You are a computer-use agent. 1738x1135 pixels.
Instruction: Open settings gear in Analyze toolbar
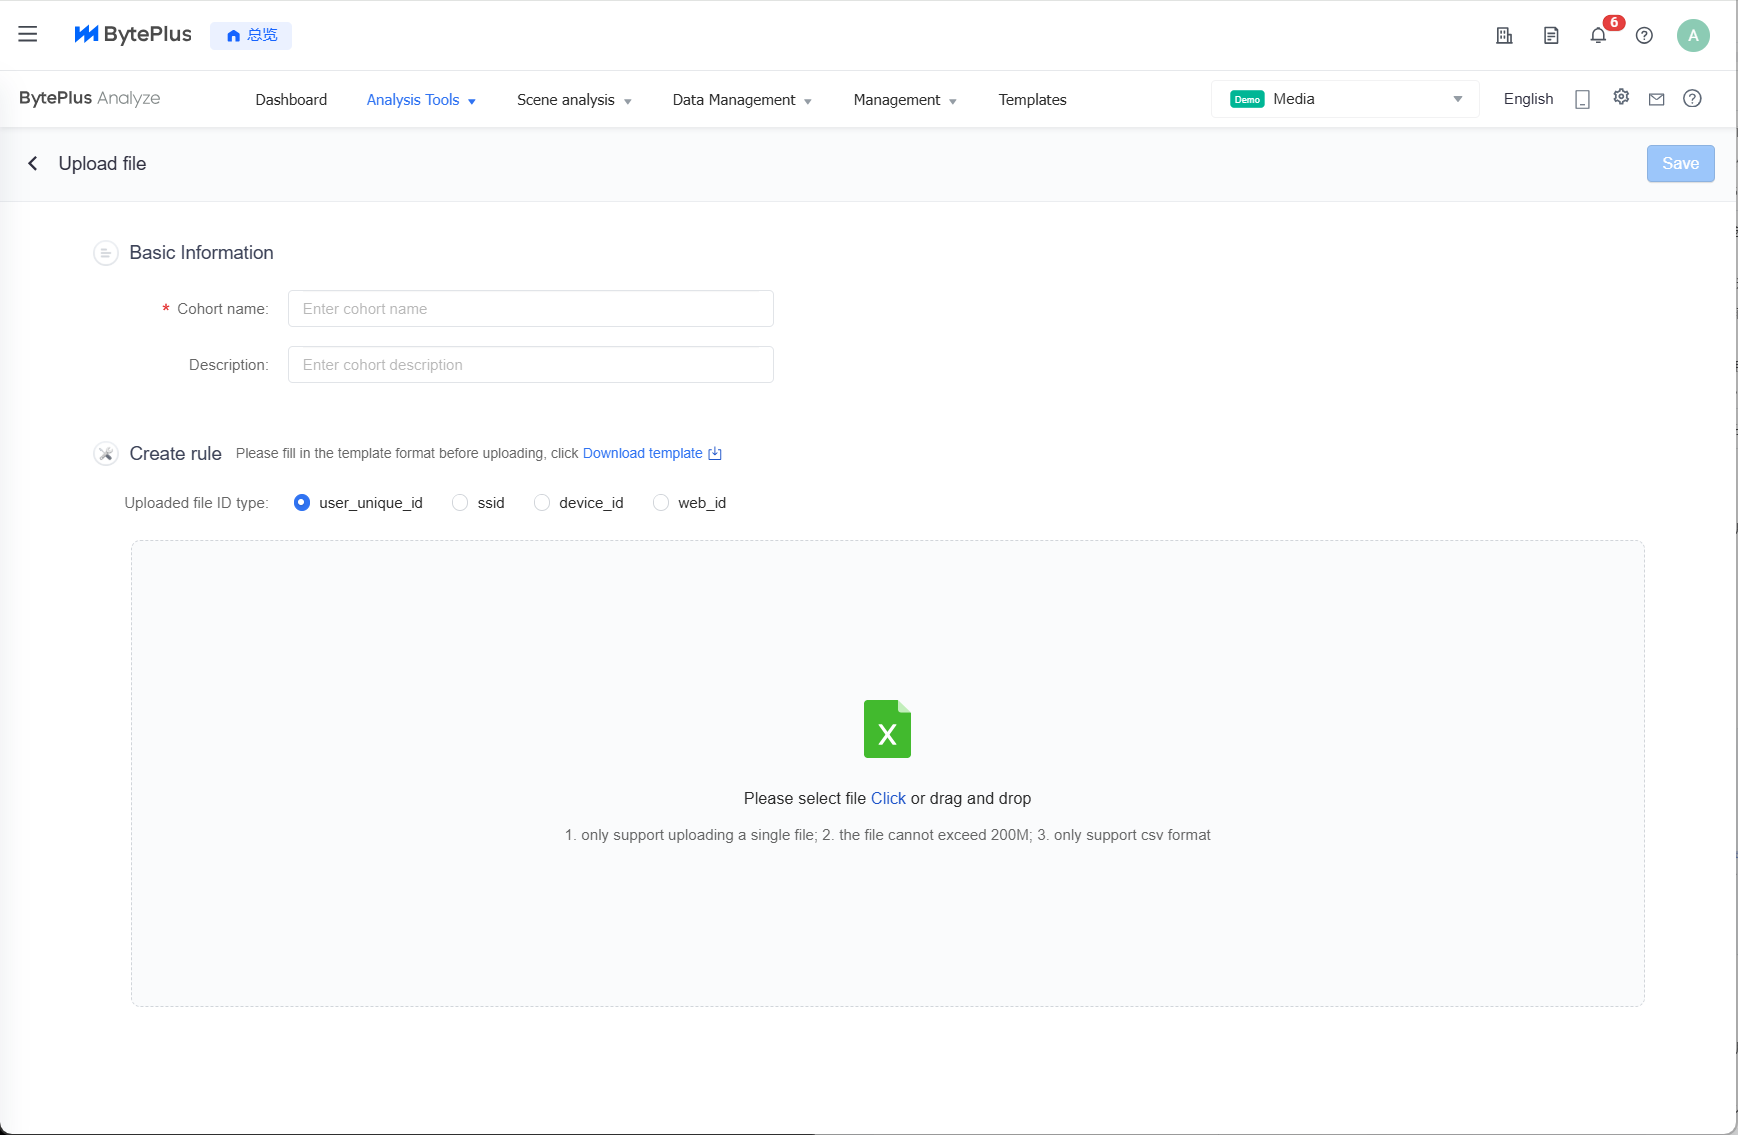(1621, 97)
